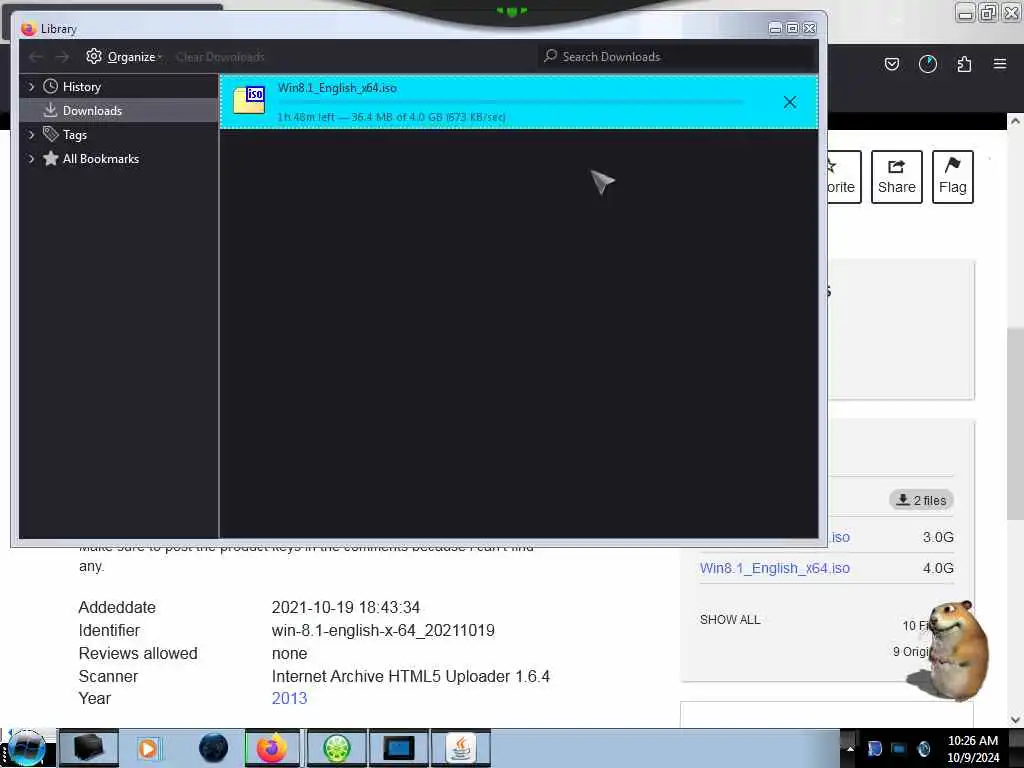Click the page scrollbar down arrow
This screenshot has width=1024, height=768.
point(1015,719)
